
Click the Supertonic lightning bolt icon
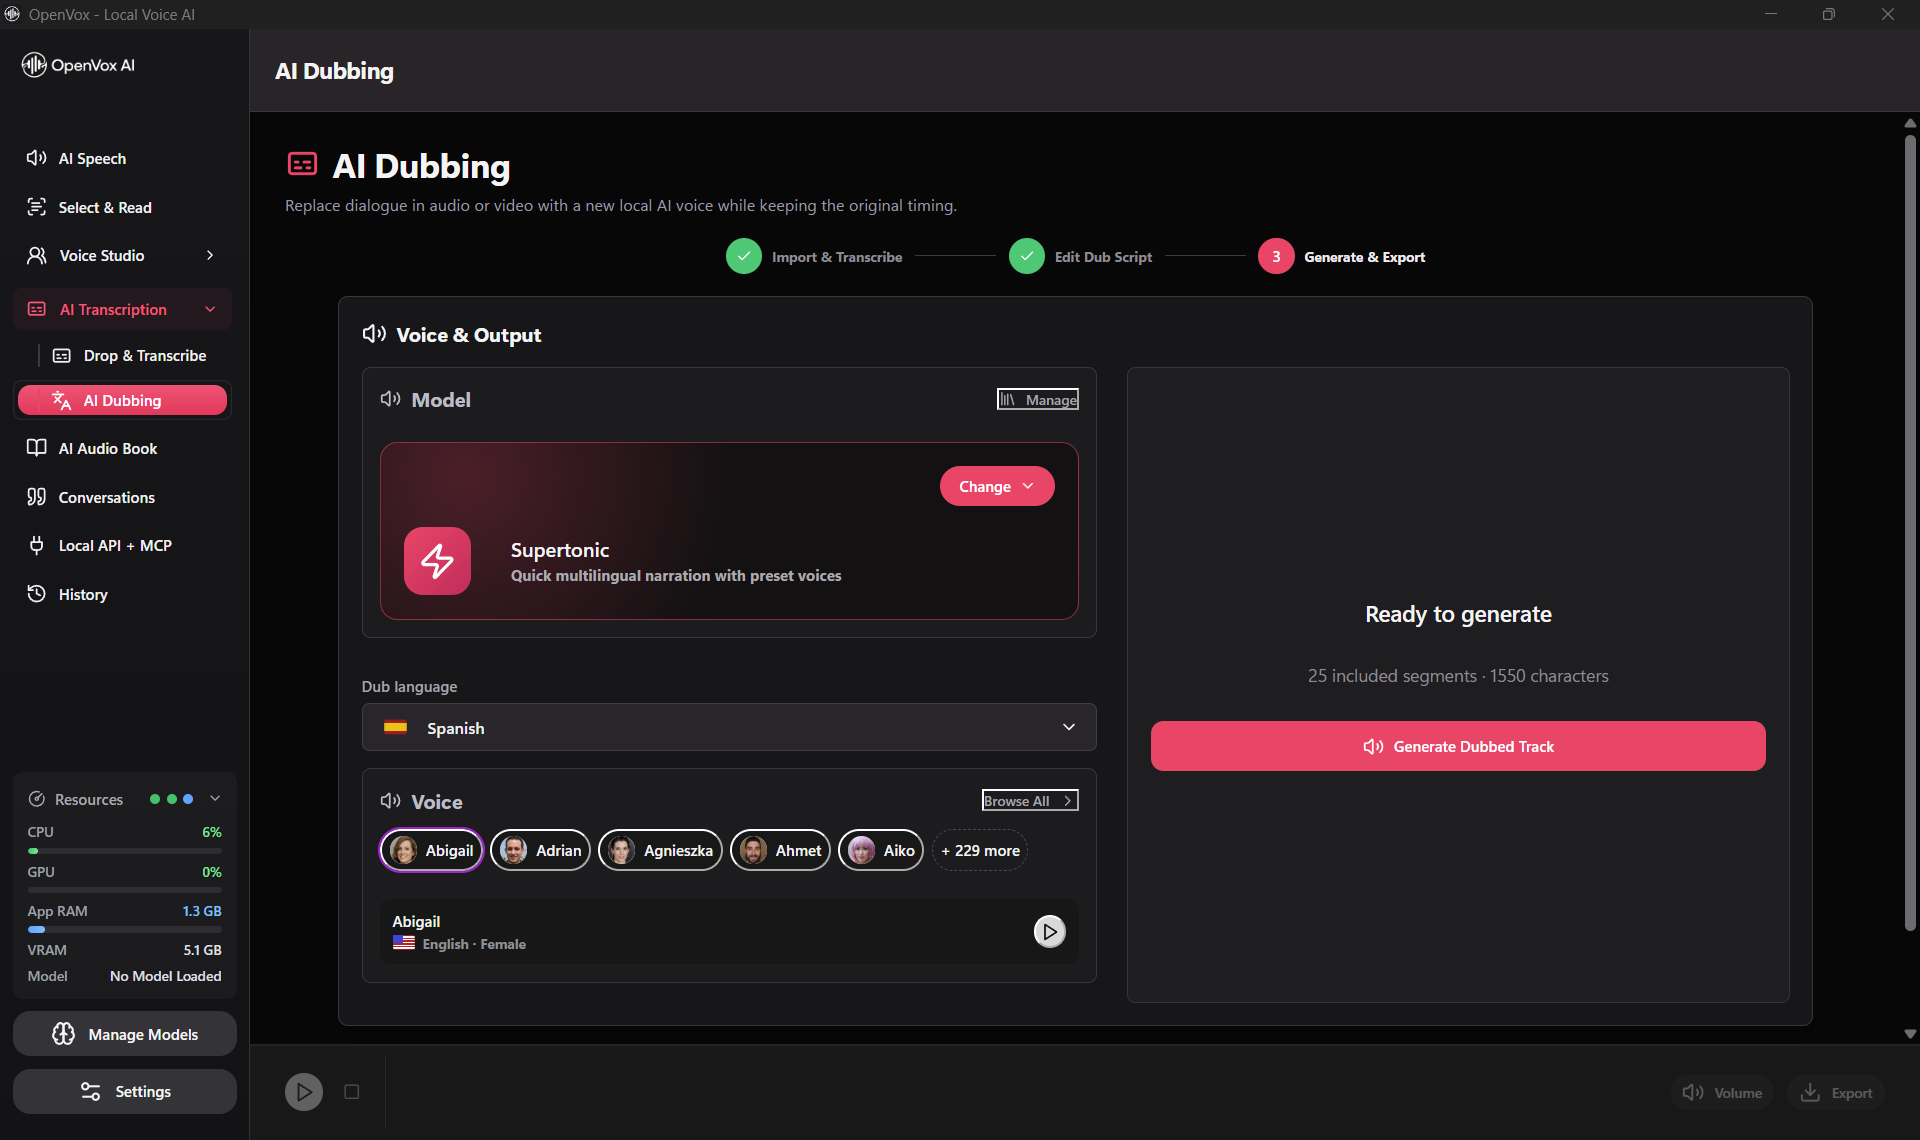click(x=437, y=561)
